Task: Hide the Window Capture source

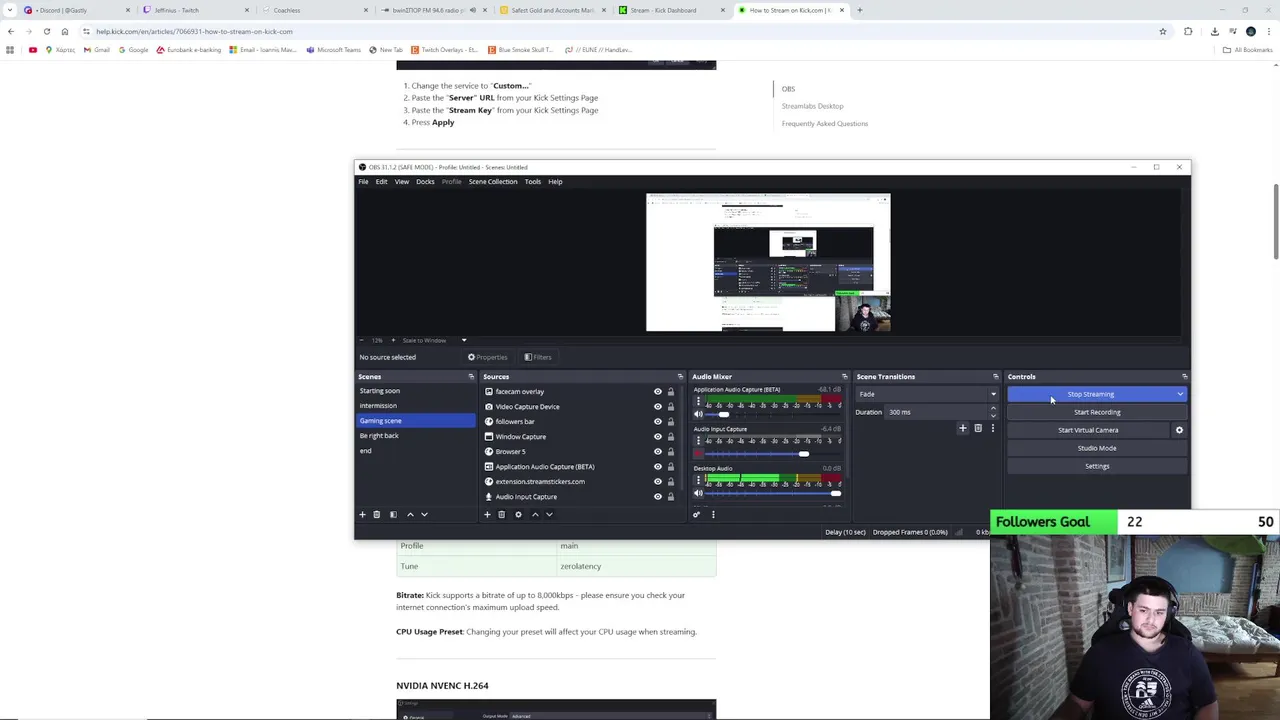Action: pos(658,437)
